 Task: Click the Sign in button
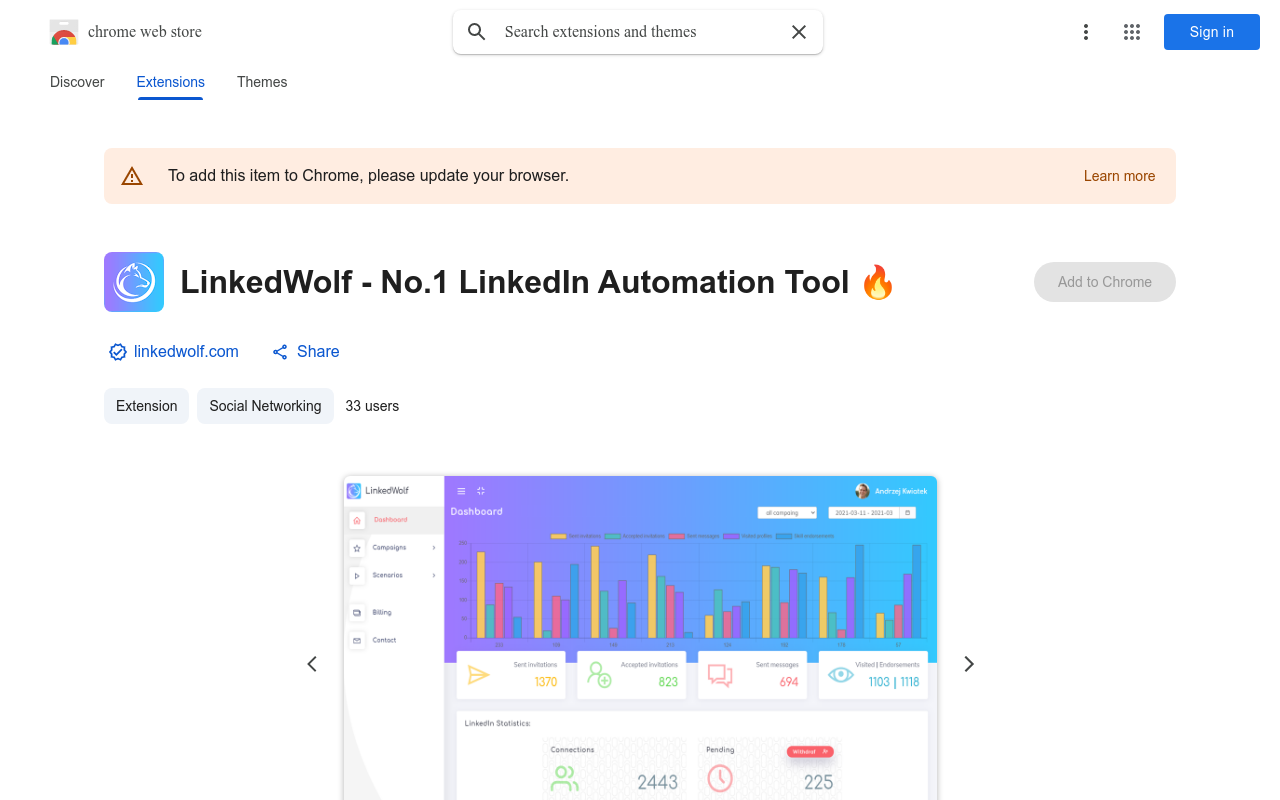[1212, 32]
